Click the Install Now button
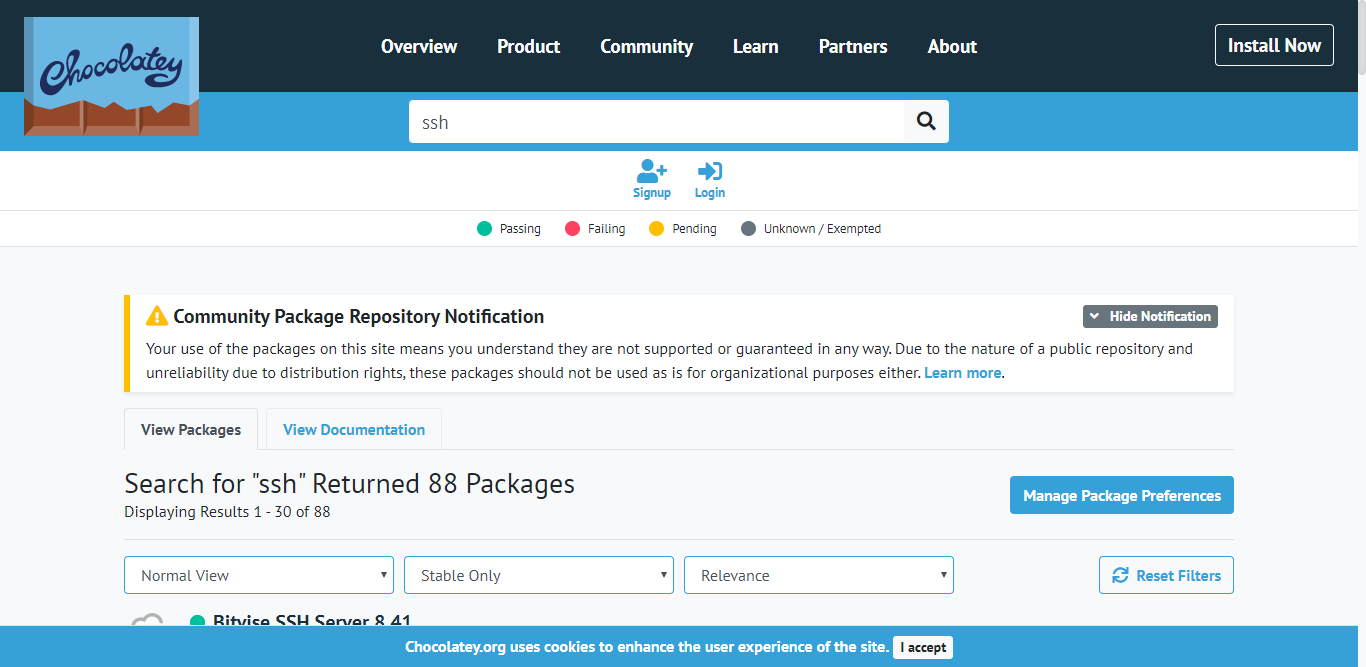This screenshot has height=667, width=1366. tap(1274, 45)
